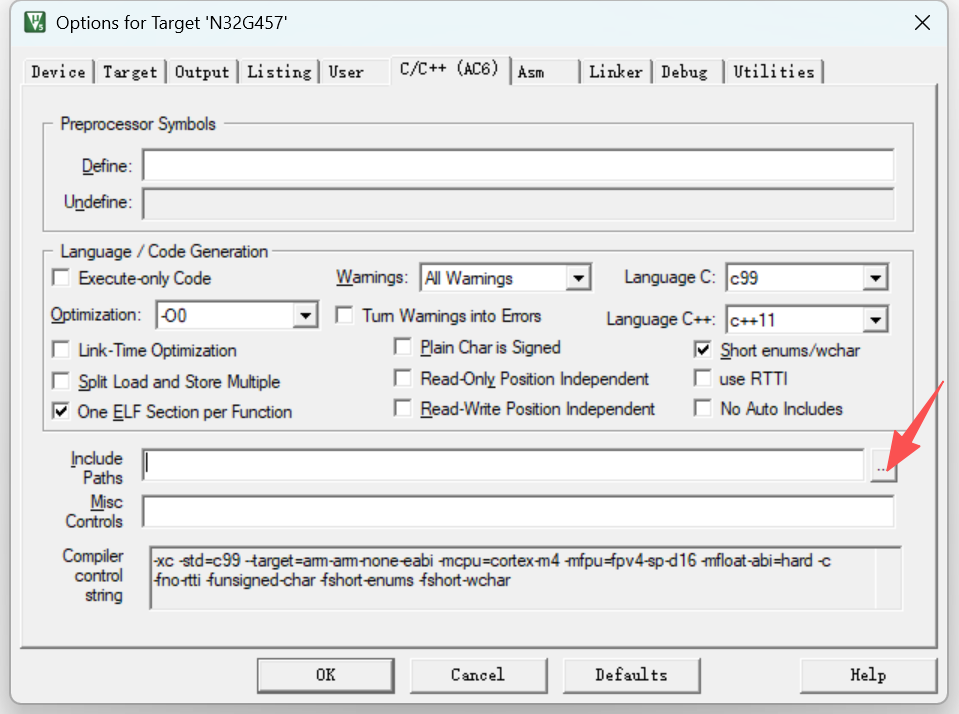Screen dimensions: 959x714
Task: Enable Execute-only Code checkbox
Action: [x=61, y=278]
